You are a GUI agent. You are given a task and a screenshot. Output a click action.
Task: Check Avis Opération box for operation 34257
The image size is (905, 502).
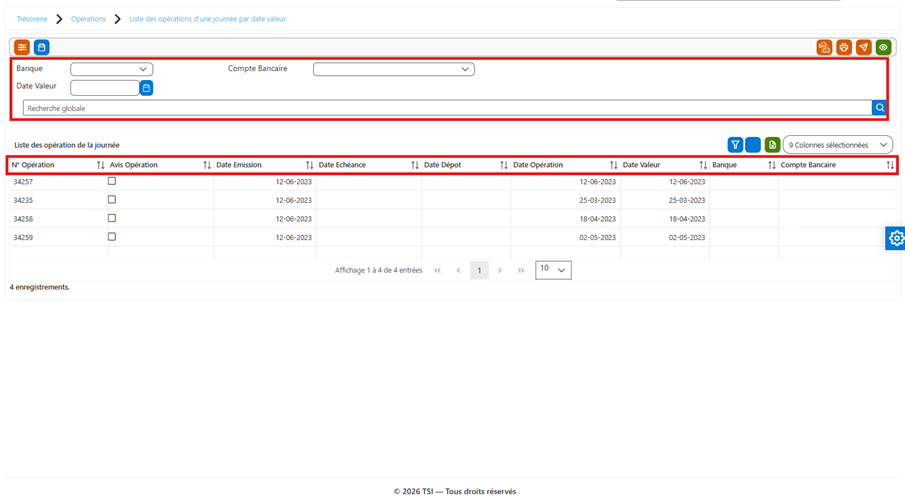112,181
